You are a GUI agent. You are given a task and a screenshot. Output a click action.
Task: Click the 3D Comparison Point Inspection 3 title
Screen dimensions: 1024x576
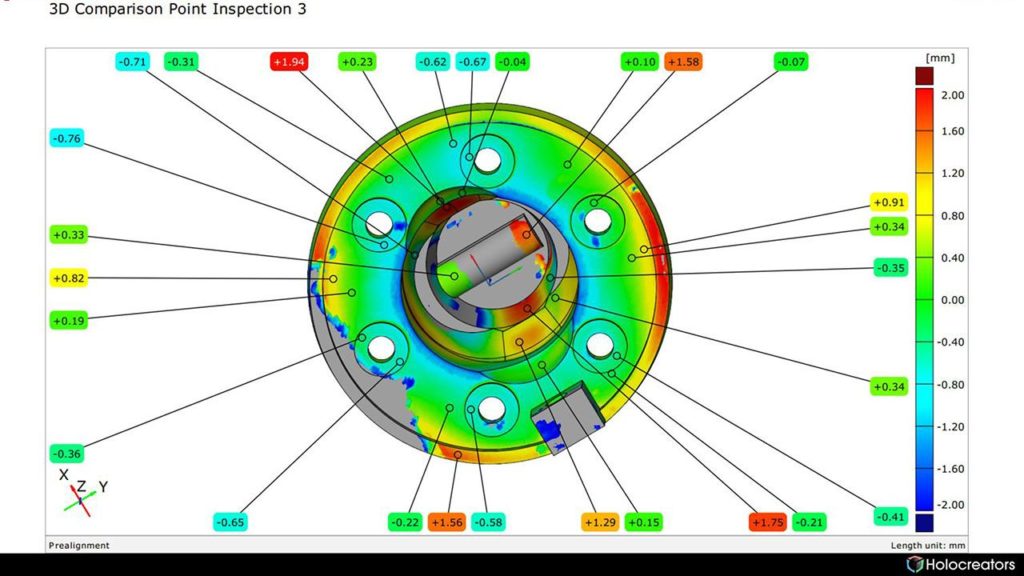click(178, 9)
